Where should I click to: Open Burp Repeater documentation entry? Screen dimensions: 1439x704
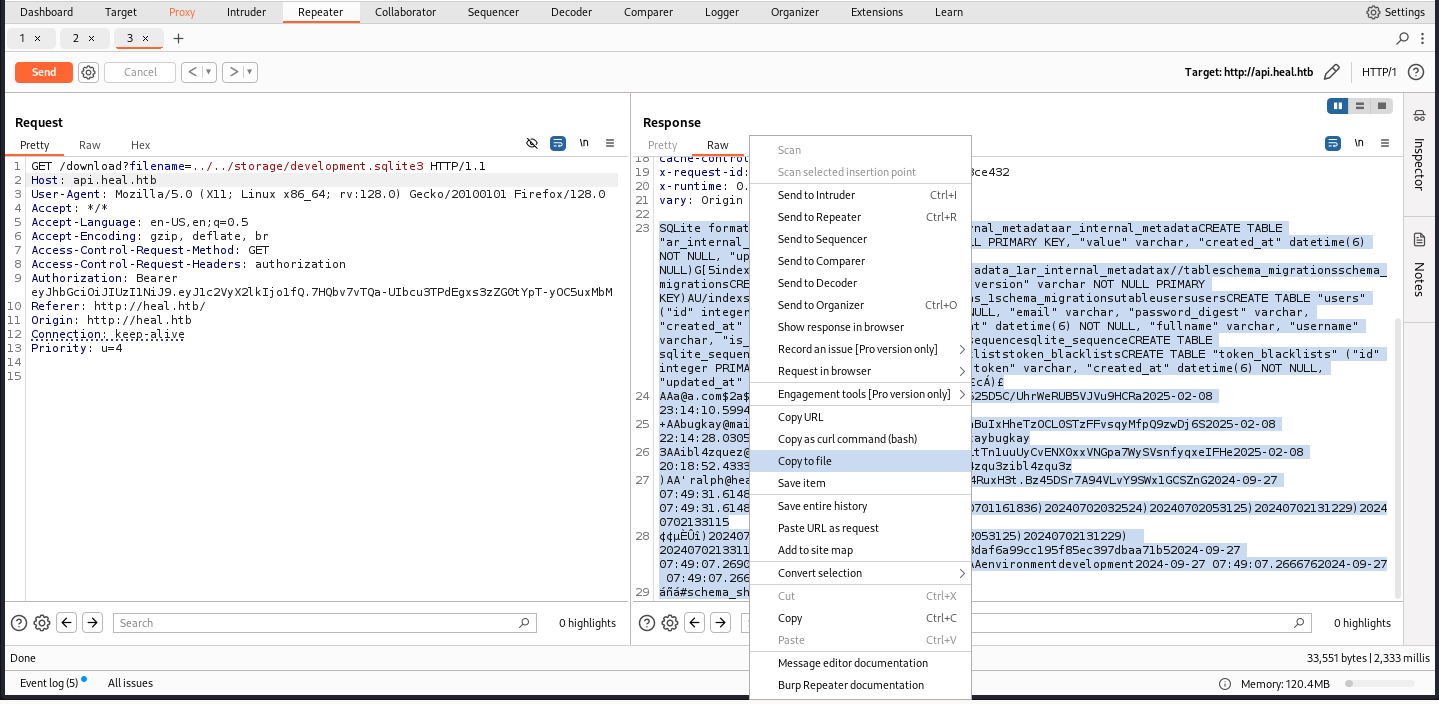(x=860, y=685)
